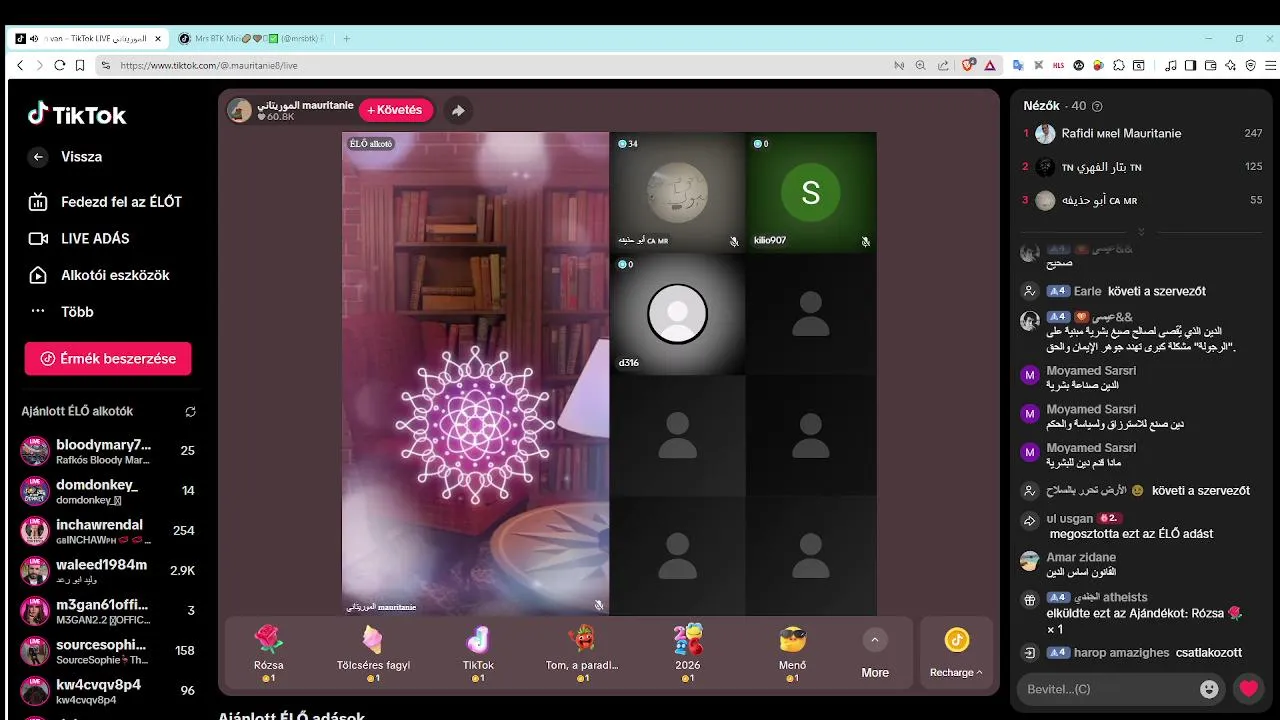Bookmark the page with the bookmark icon

point(80,65)
